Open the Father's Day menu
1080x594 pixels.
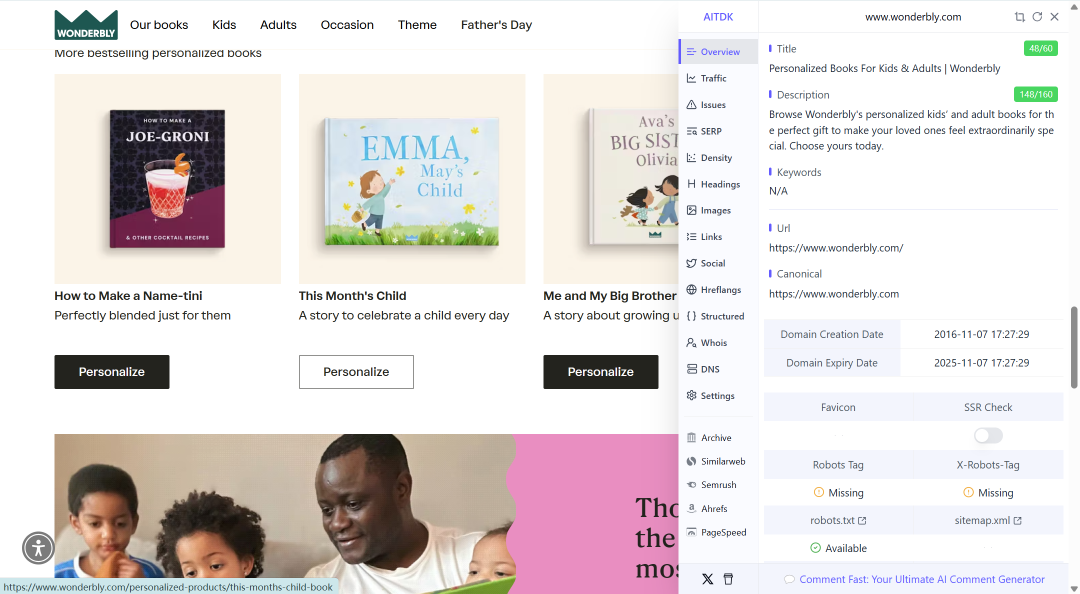click(496, 25)
